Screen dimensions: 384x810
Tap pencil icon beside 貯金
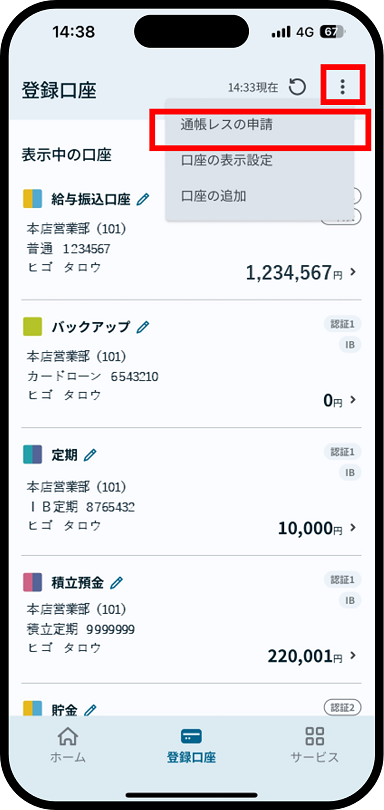(90, 710)
